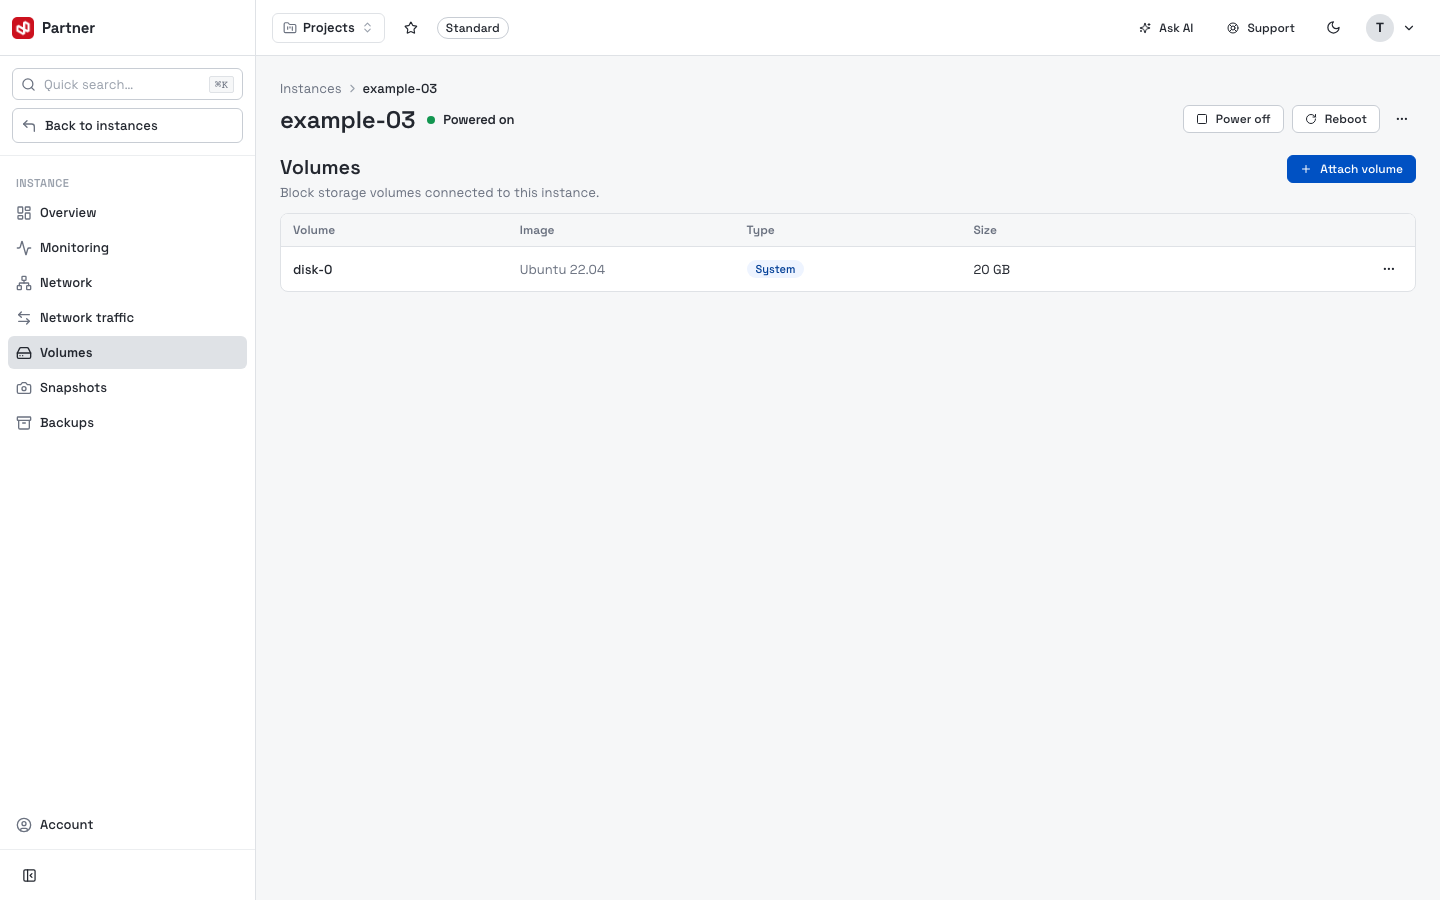Open instance more actions menu
Viewport: 1440px width, 900px height.
[1402, 119]
